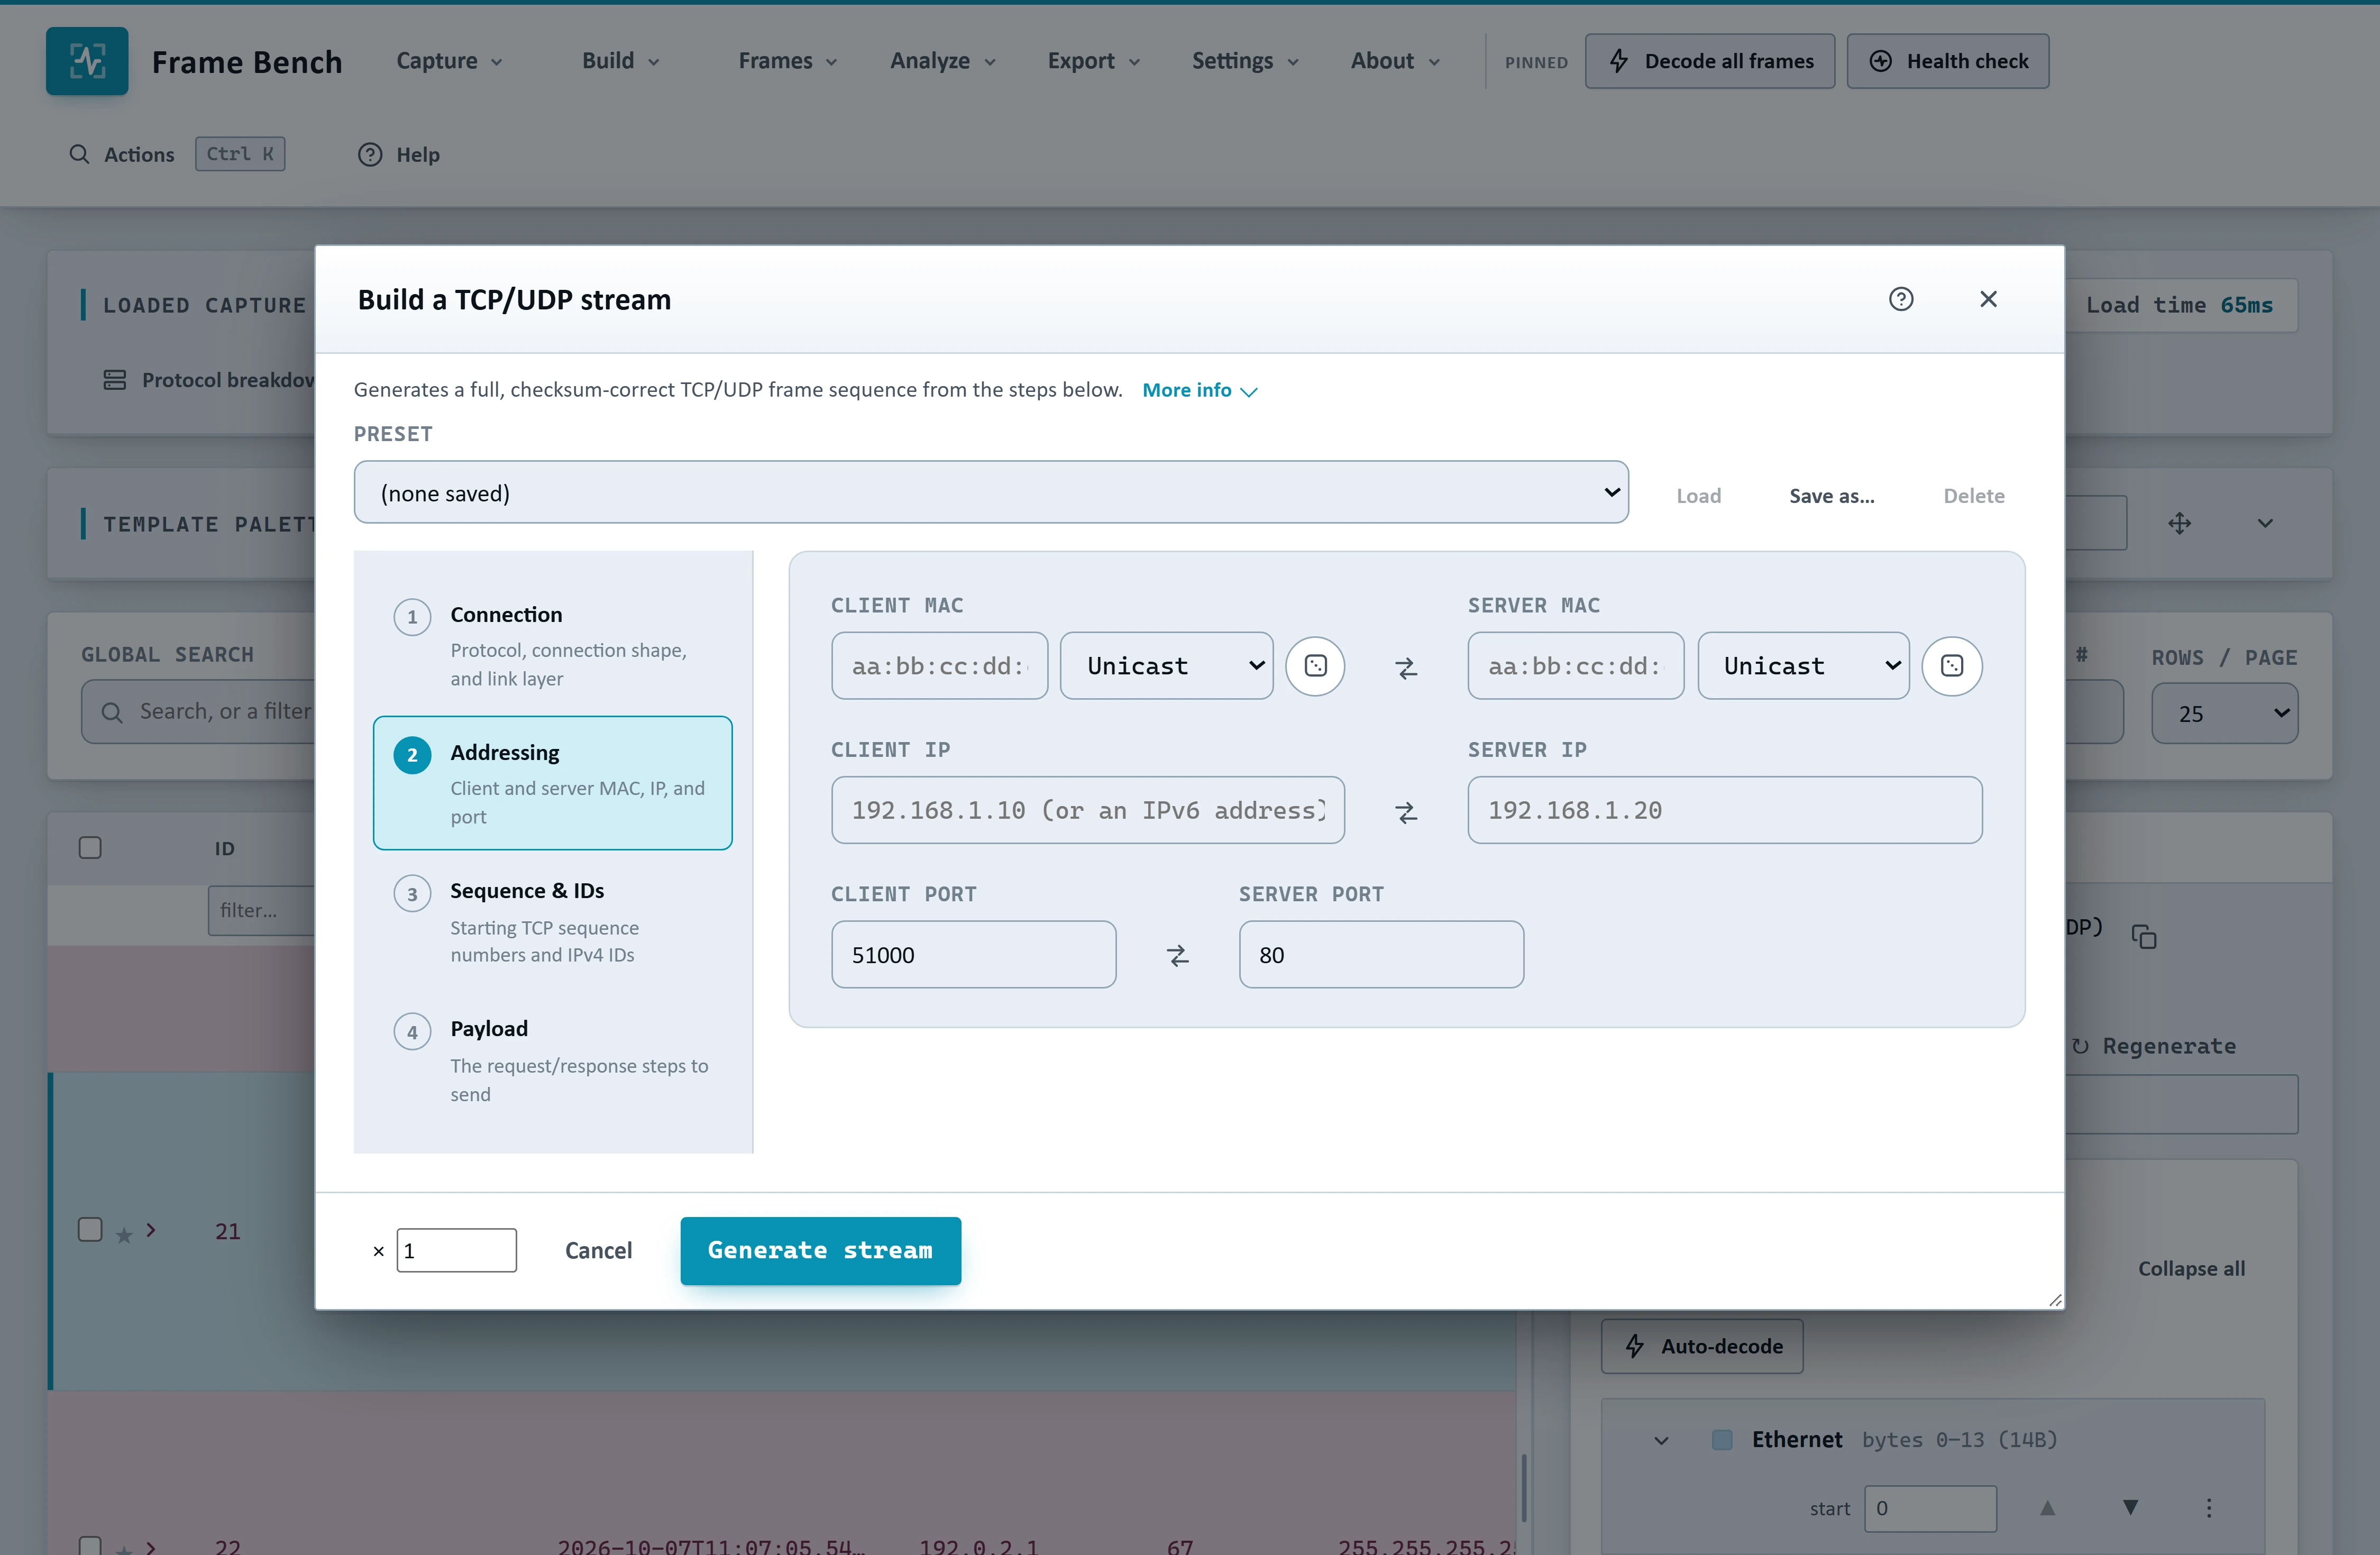Star frame row 21
The height and width of the screenshot is (1555, 2380).
124,1235
